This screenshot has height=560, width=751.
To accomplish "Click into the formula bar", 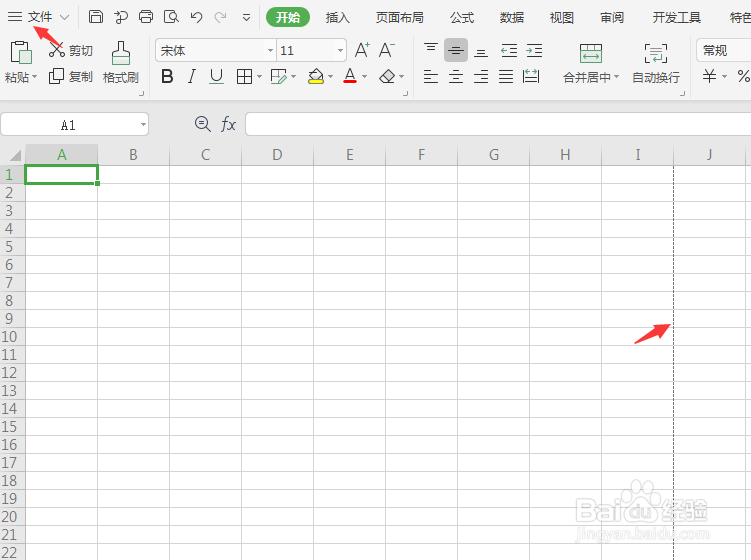I will (498, 125).
